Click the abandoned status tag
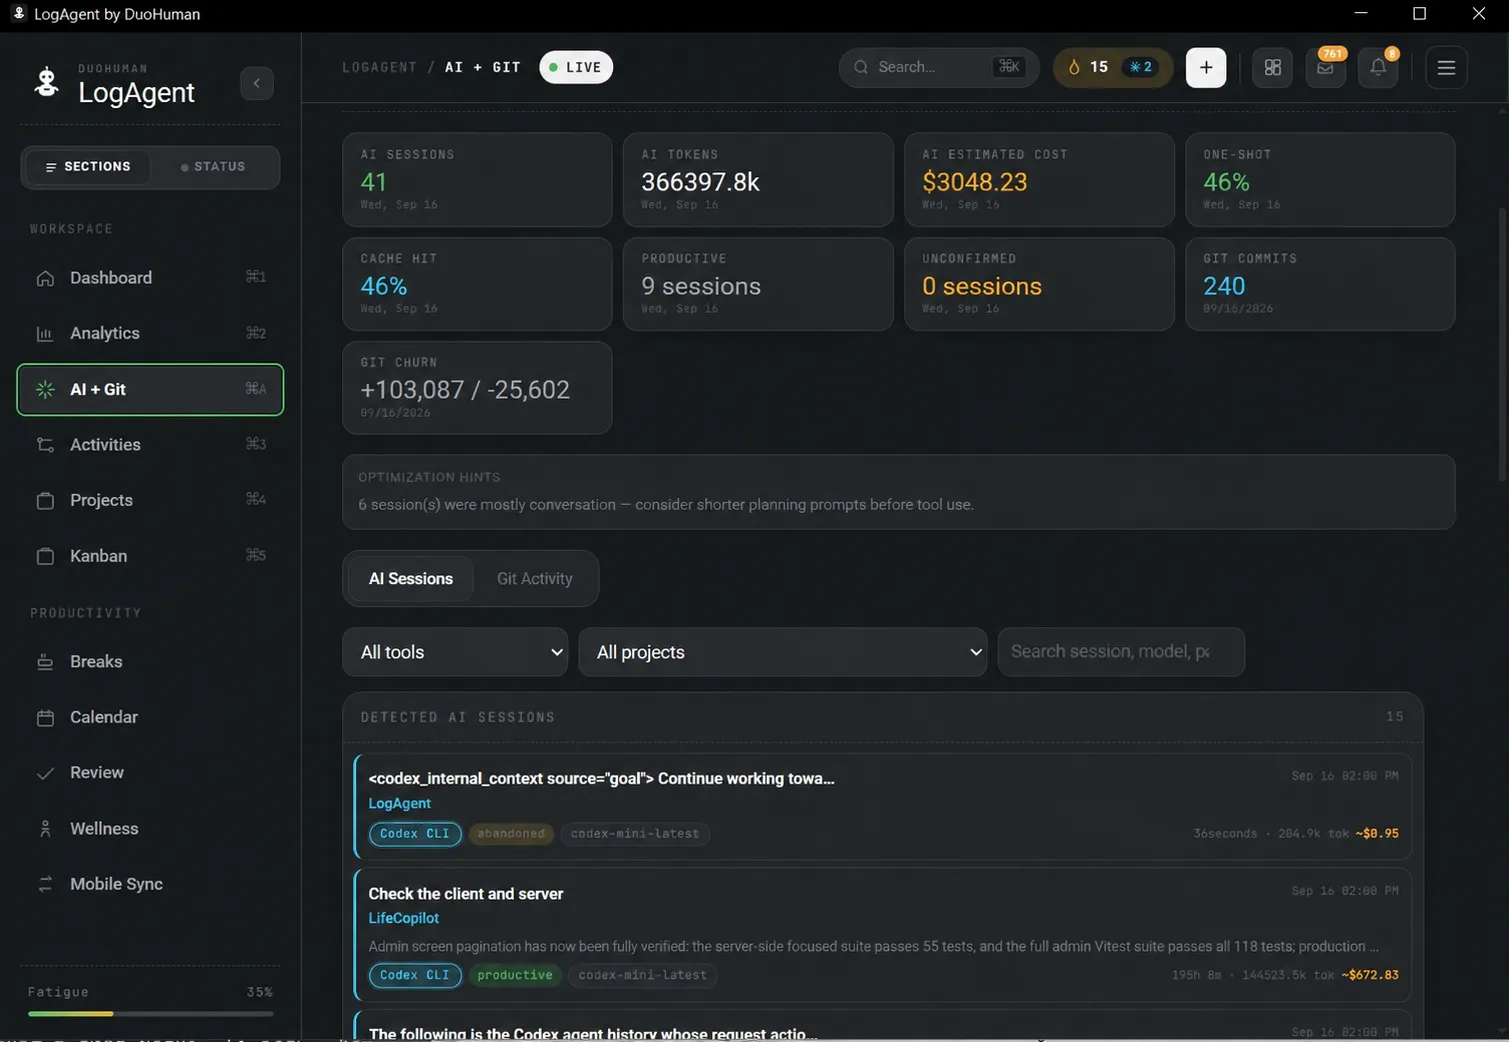This screenshot has width=1509, height=1042. coord(511,834)
